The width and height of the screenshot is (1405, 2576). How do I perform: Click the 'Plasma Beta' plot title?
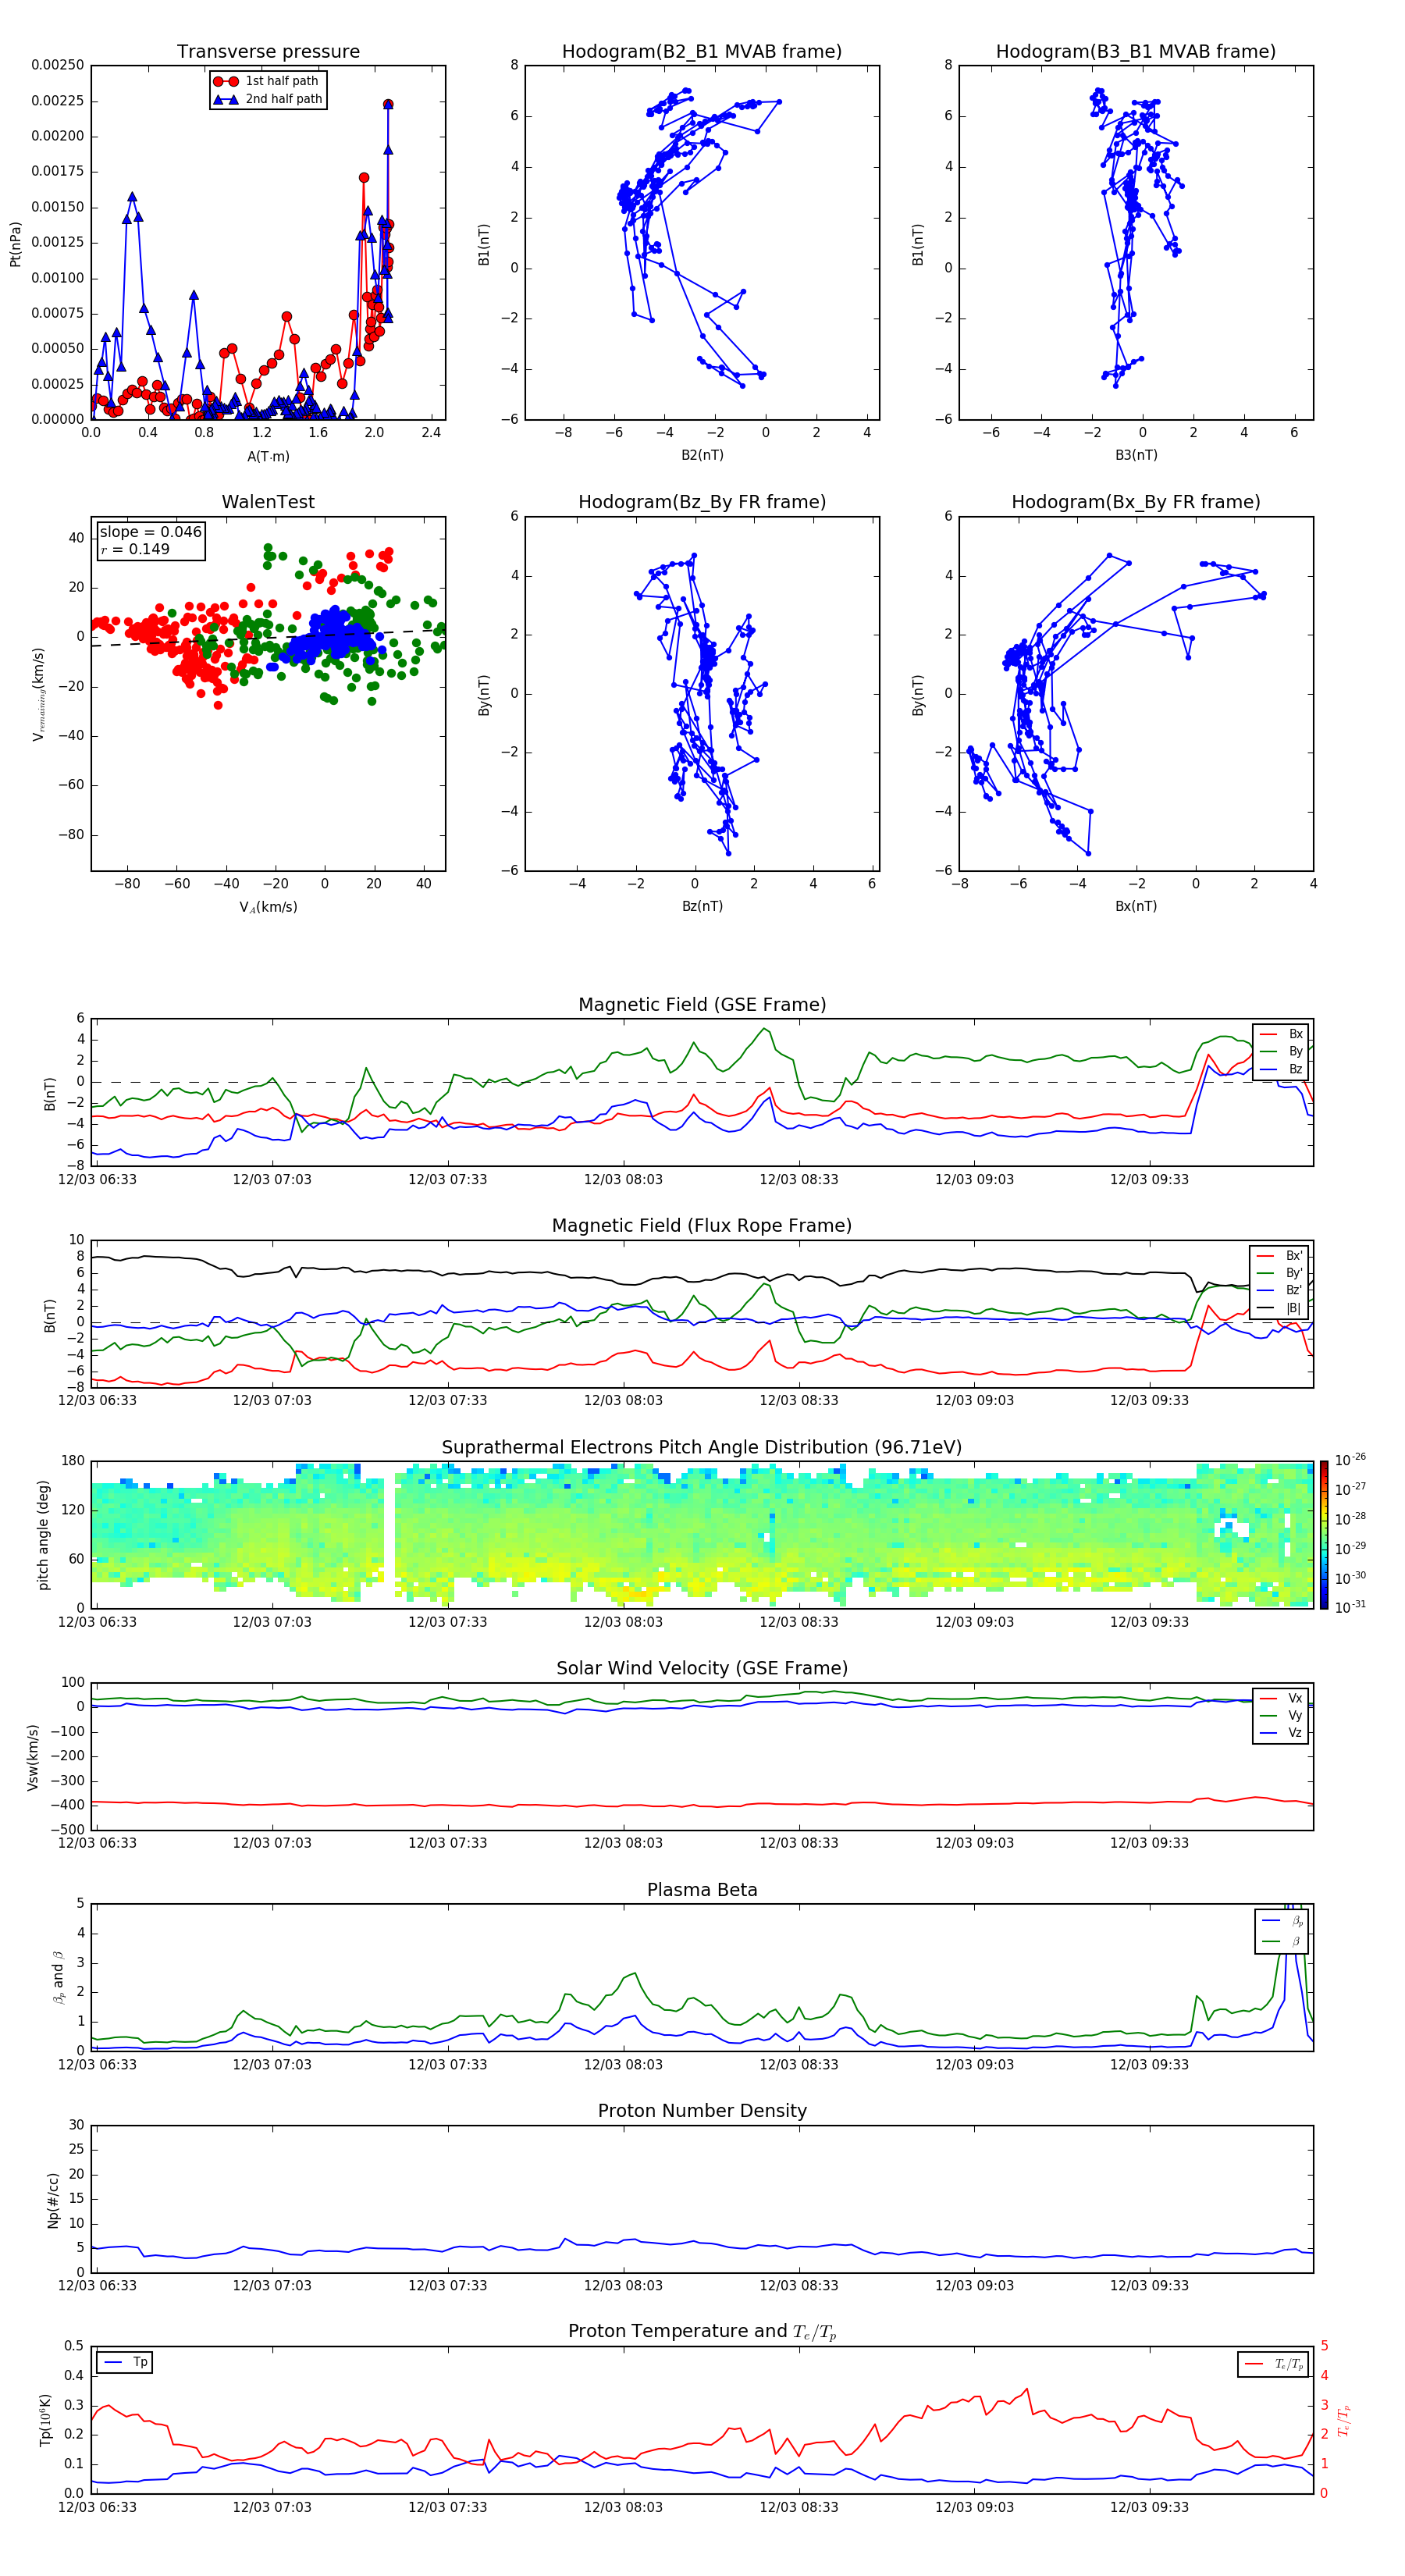[x=702, y=1890]
